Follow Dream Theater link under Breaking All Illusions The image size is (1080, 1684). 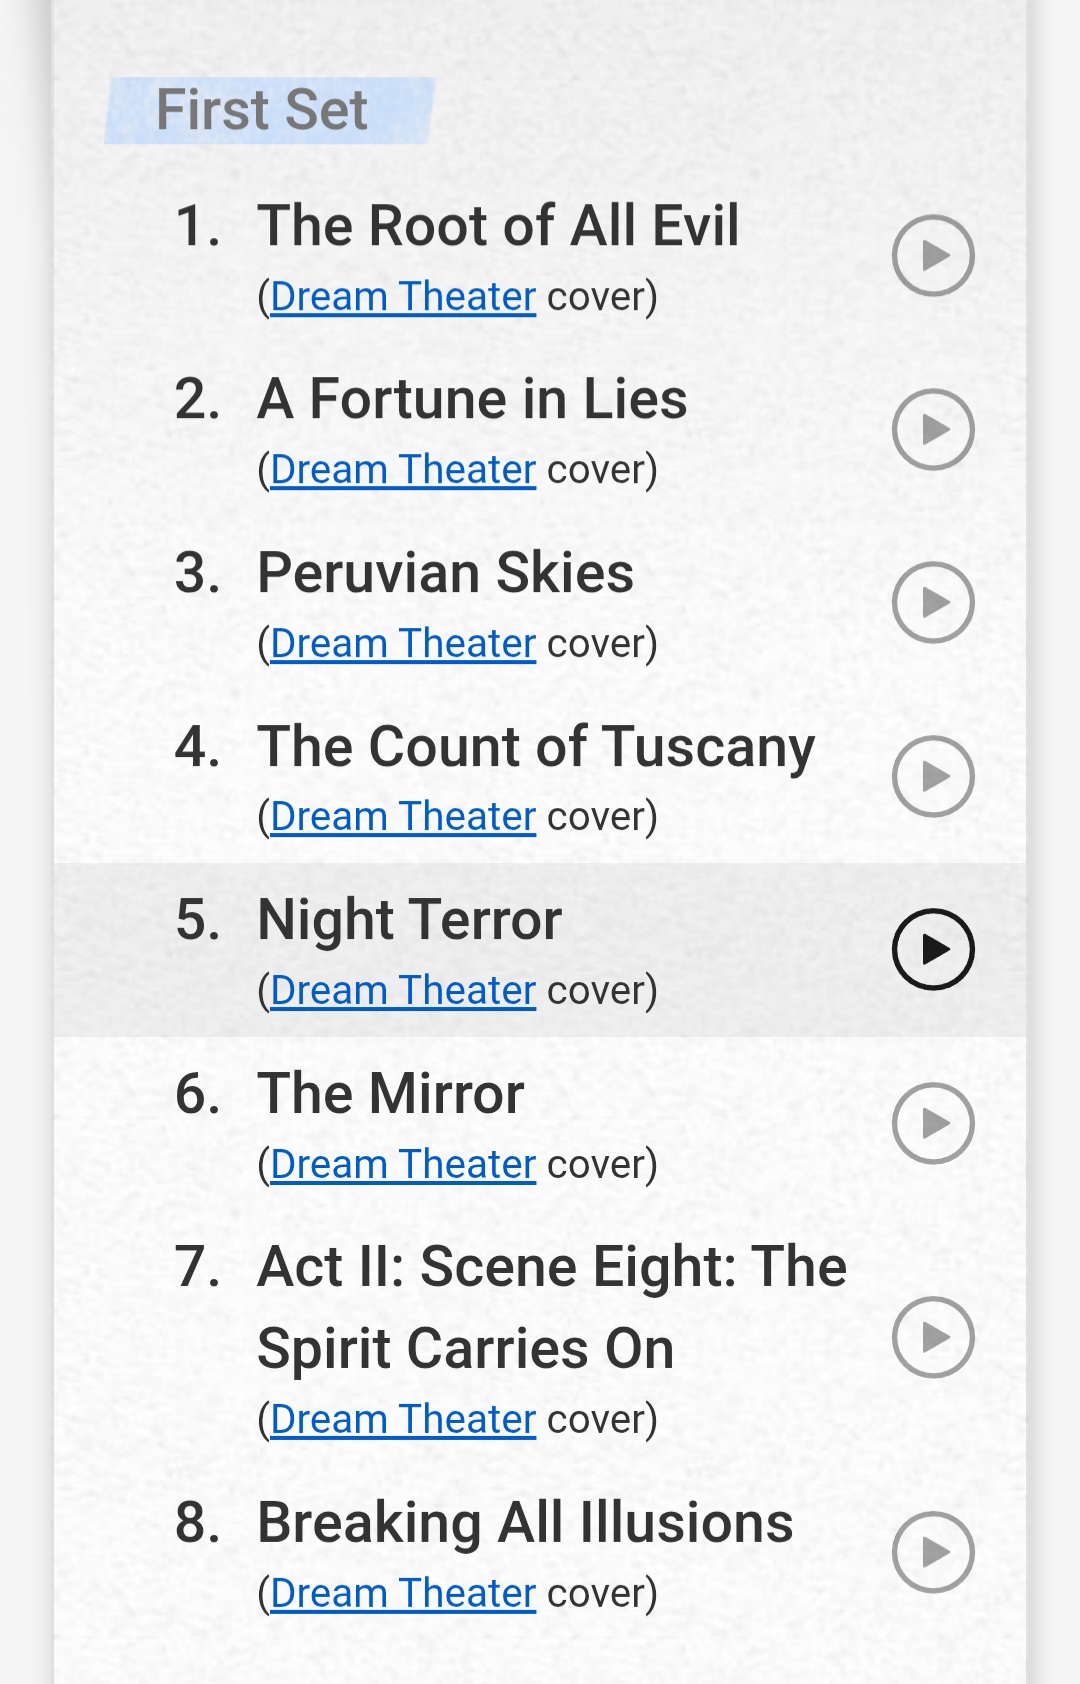403,1594
